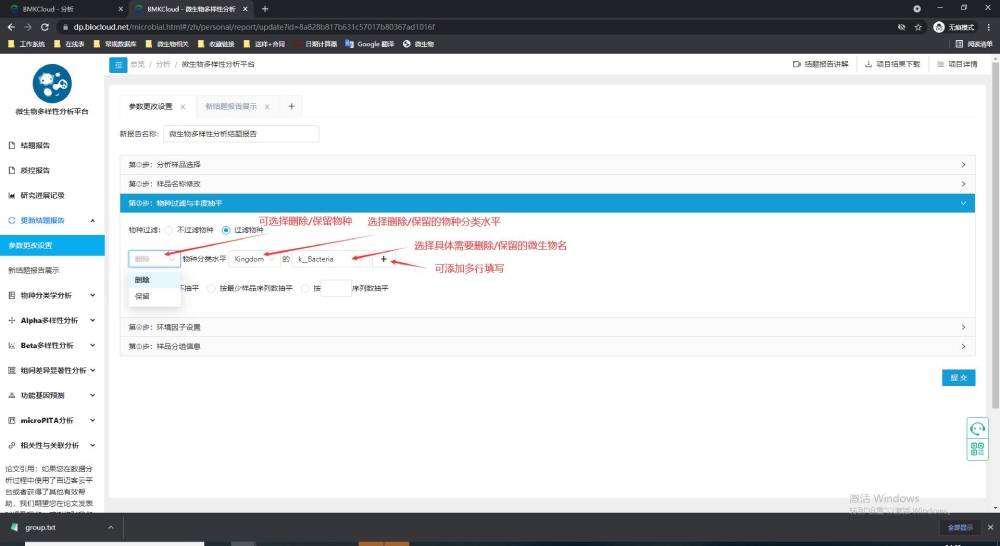Click the blue 提交 submit button
Screen dimensions: 1000x546
click(x=958, y=378)
